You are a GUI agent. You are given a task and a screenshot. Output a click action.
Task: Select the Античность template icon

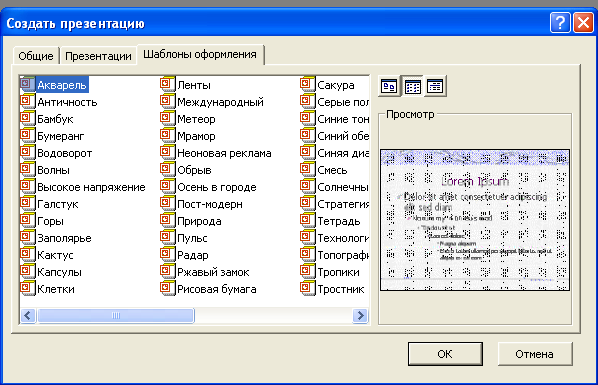pos(27,101)
